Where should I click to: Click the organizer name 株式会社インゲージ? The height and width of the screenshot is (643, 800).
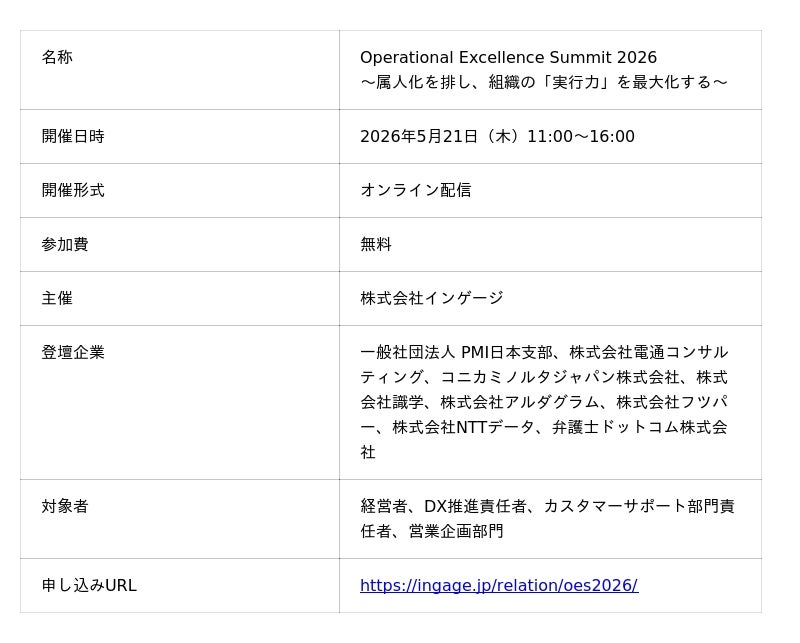point(431,299)
